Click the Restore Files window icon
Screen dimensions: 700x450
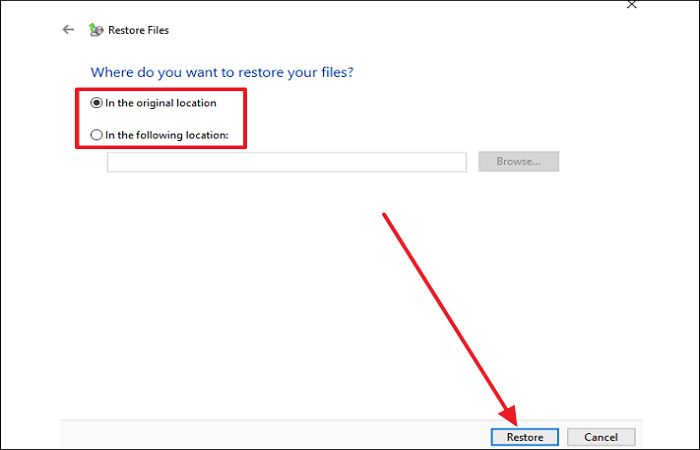point(96,30)
